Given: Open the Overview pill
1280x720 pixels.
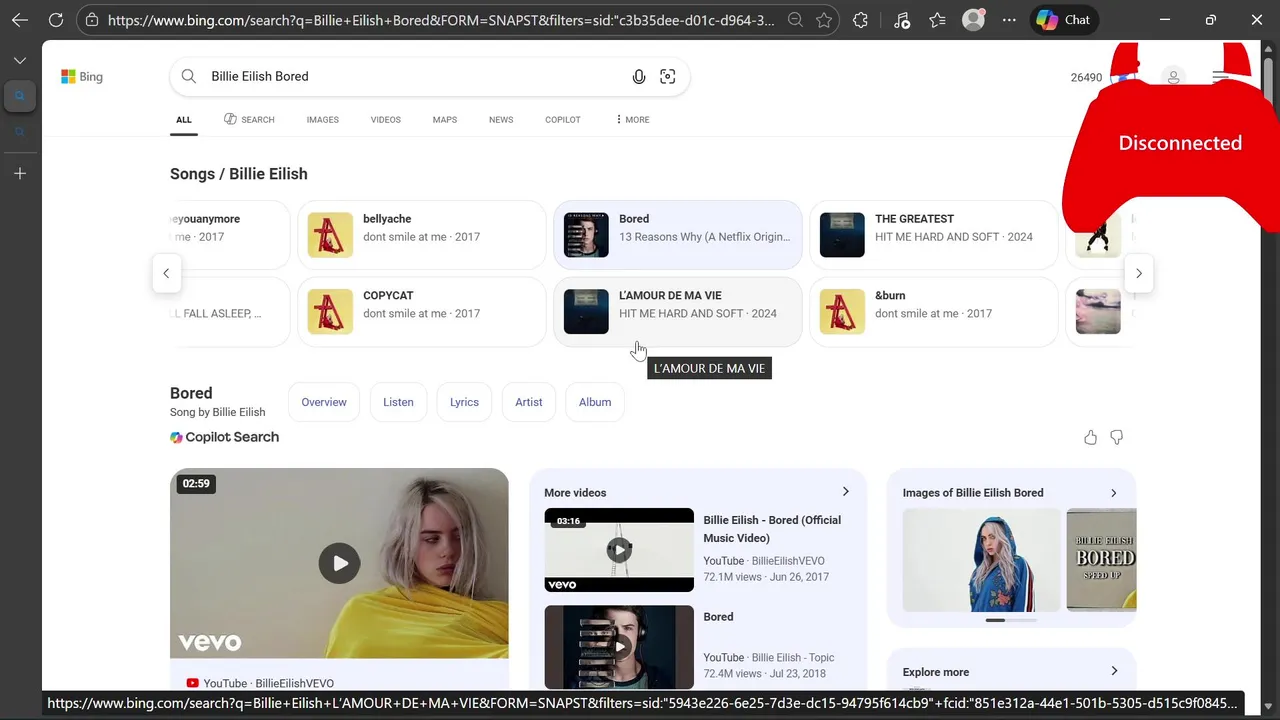Looking at the screenshot, I should pos(324,402).
